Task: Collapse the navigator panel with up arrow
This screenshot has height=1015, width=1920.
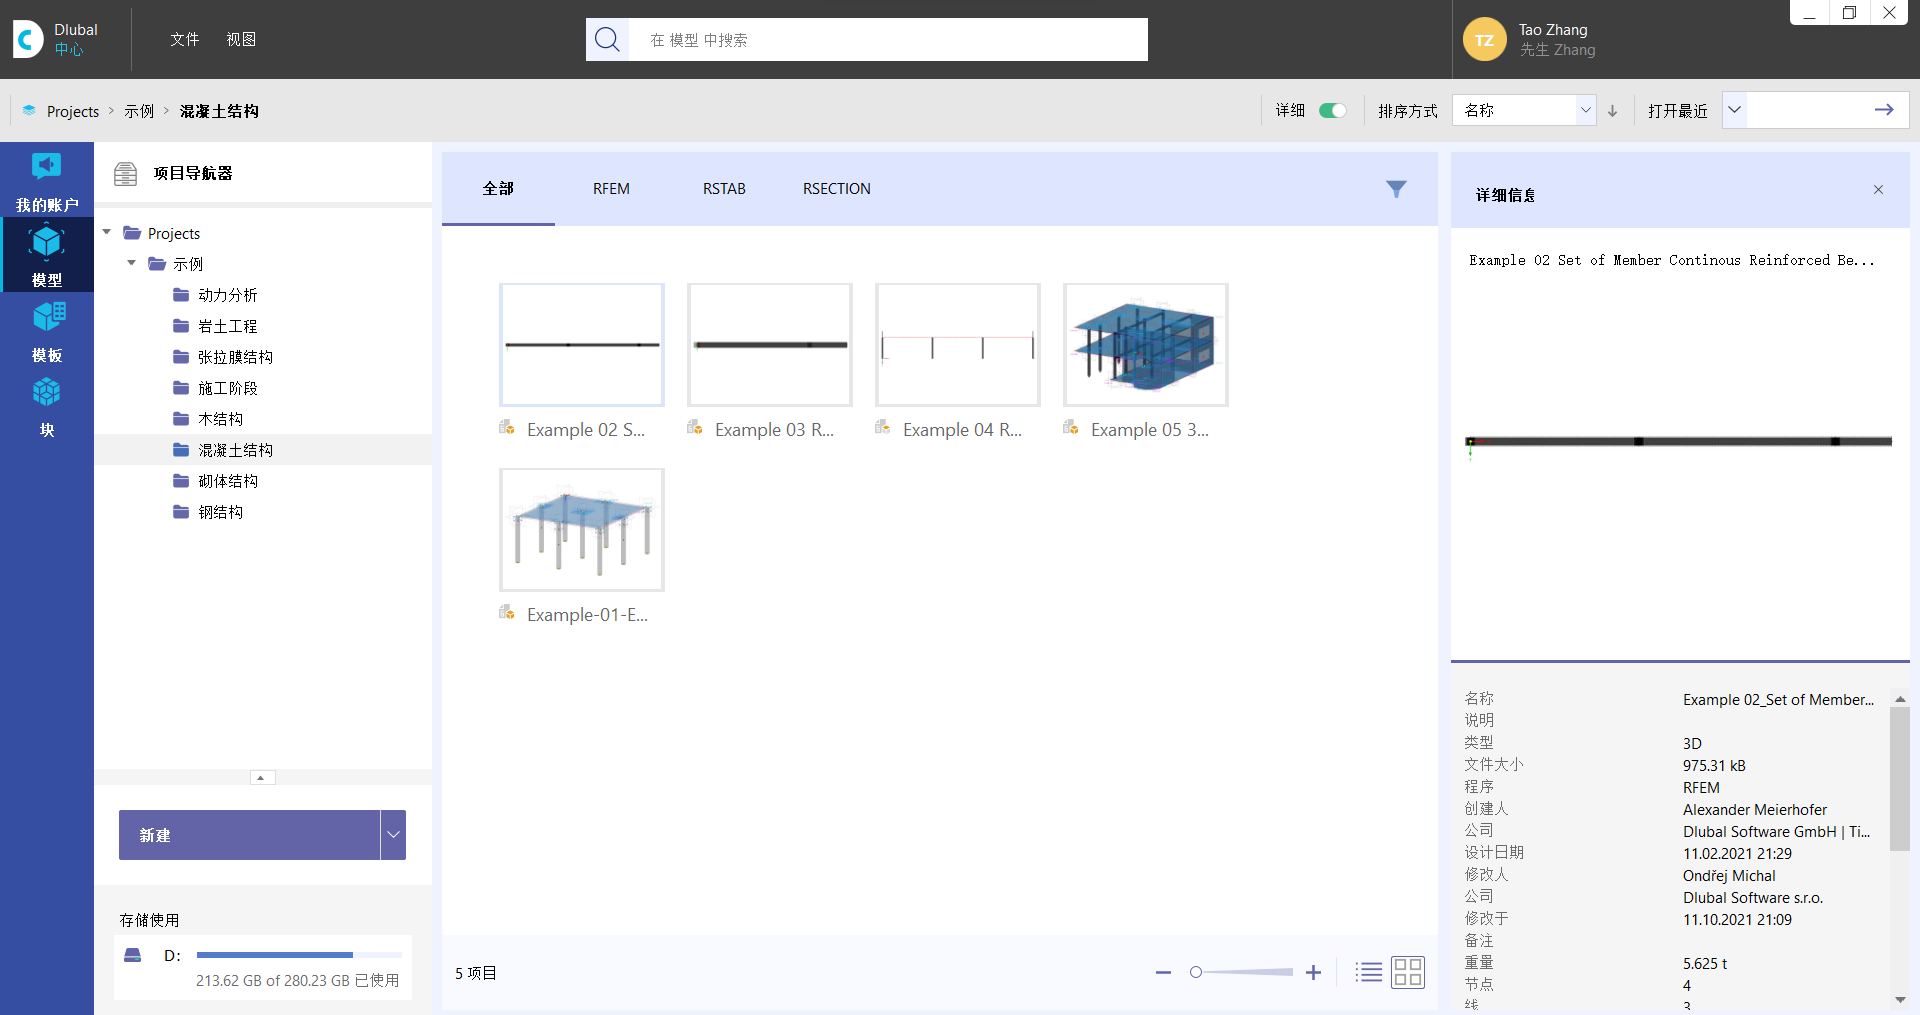Action: (262, 777)
